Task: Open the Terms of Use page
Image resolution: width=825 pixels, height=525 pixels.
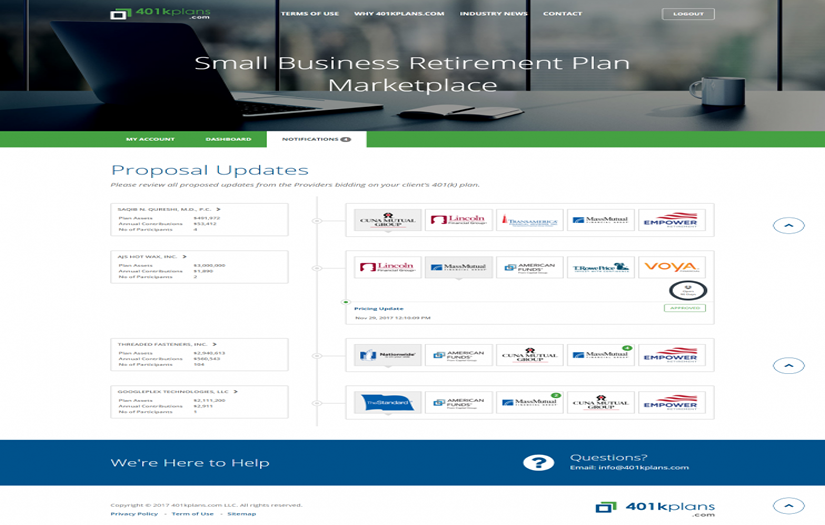Action: pos(310,14)
